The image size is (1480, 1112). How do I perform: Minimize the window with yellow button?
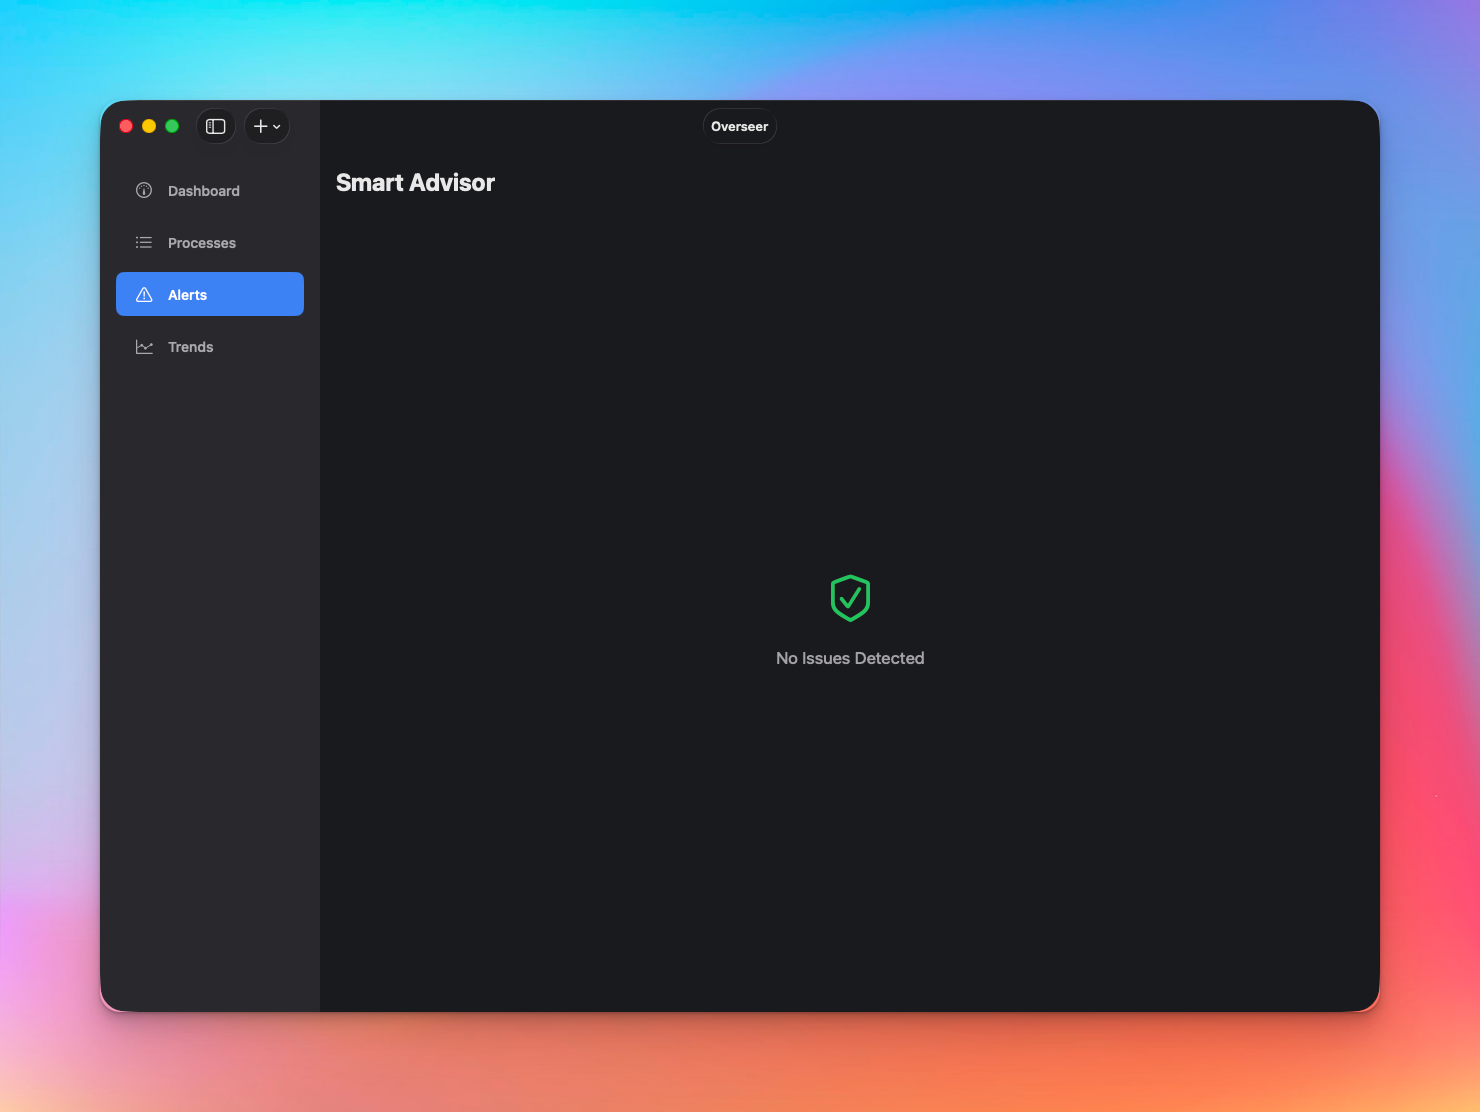click(149, 126)
